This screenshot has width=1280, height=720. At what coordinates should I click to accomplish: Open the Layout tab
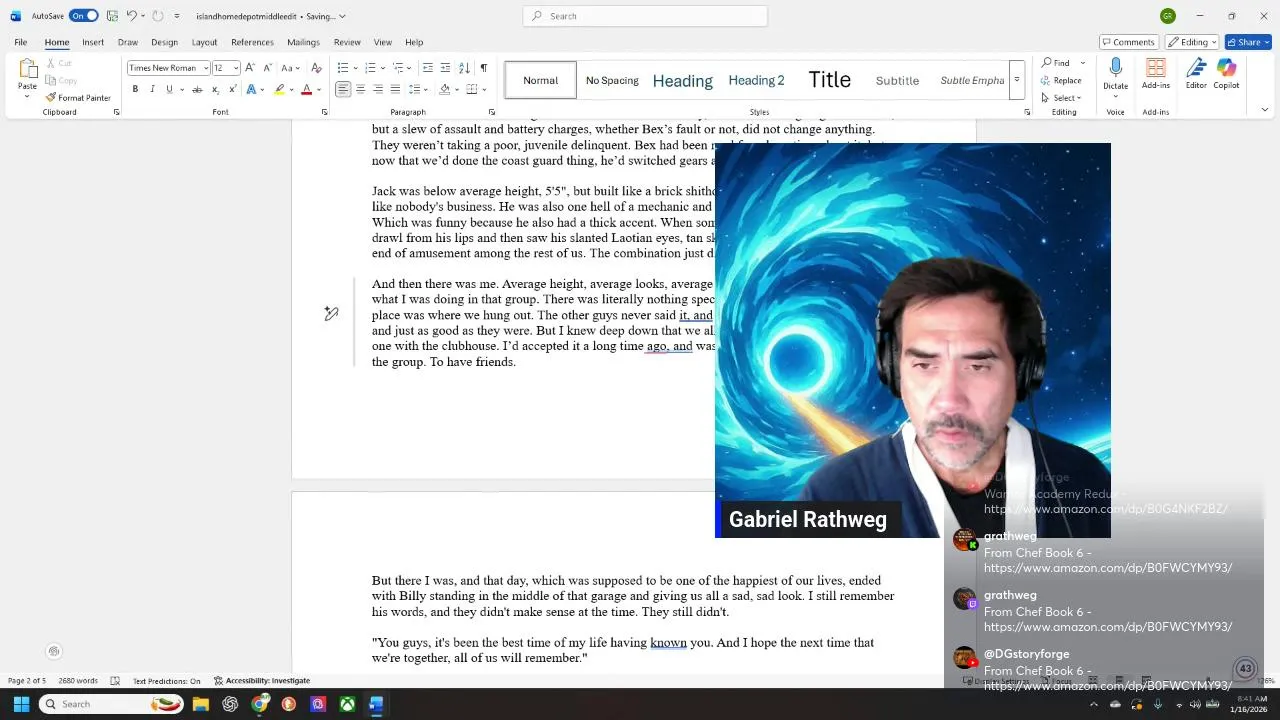click(x=204, y=42)
